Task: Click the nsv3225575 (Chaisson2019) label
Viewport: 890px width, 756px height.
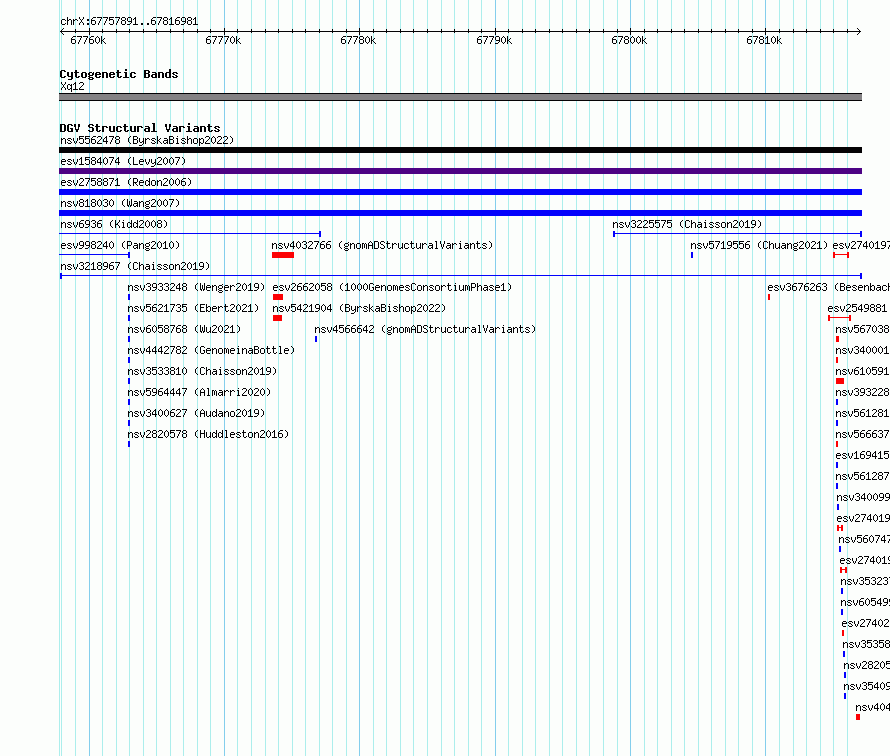Action: click(687, 224)
